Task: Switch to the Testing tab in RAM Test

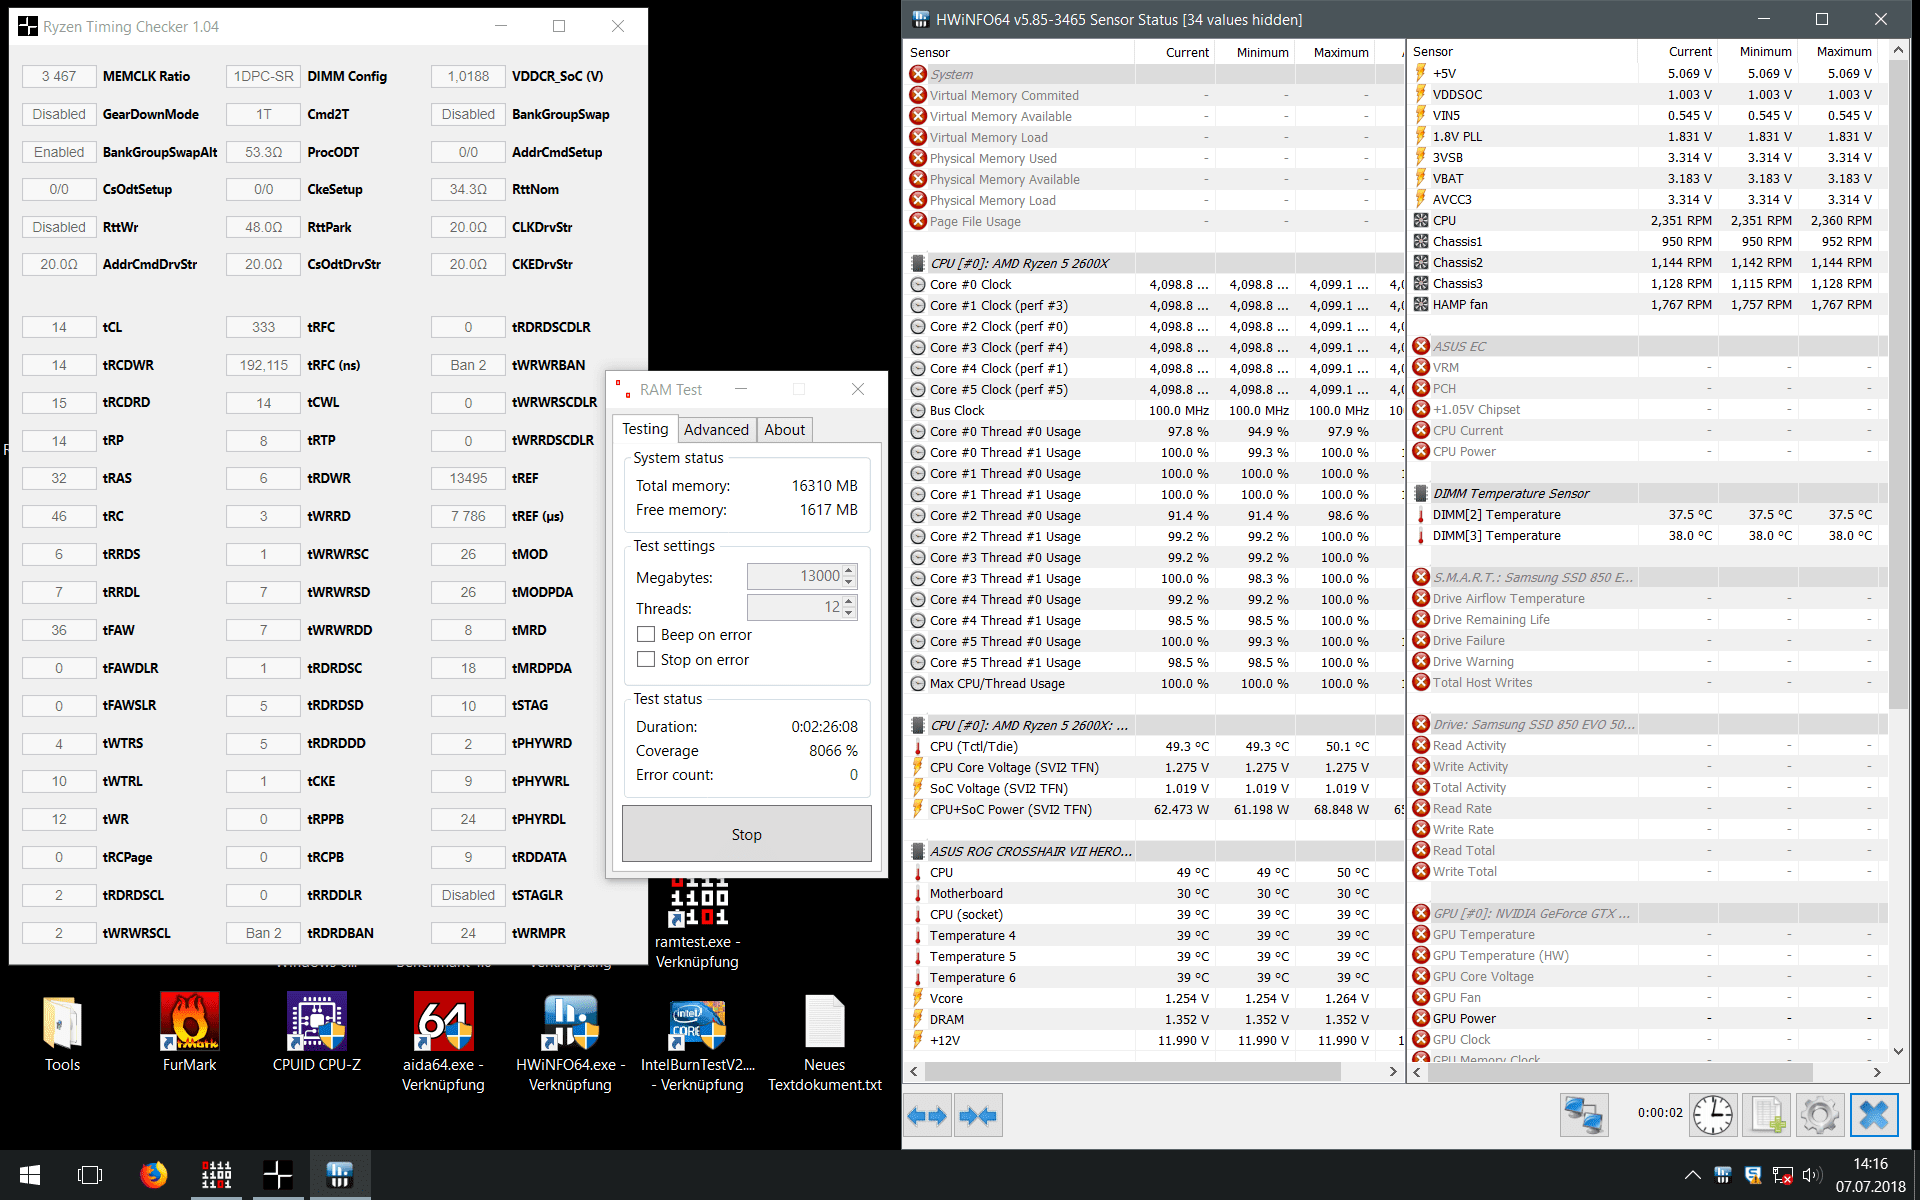Action: point(645,429)
